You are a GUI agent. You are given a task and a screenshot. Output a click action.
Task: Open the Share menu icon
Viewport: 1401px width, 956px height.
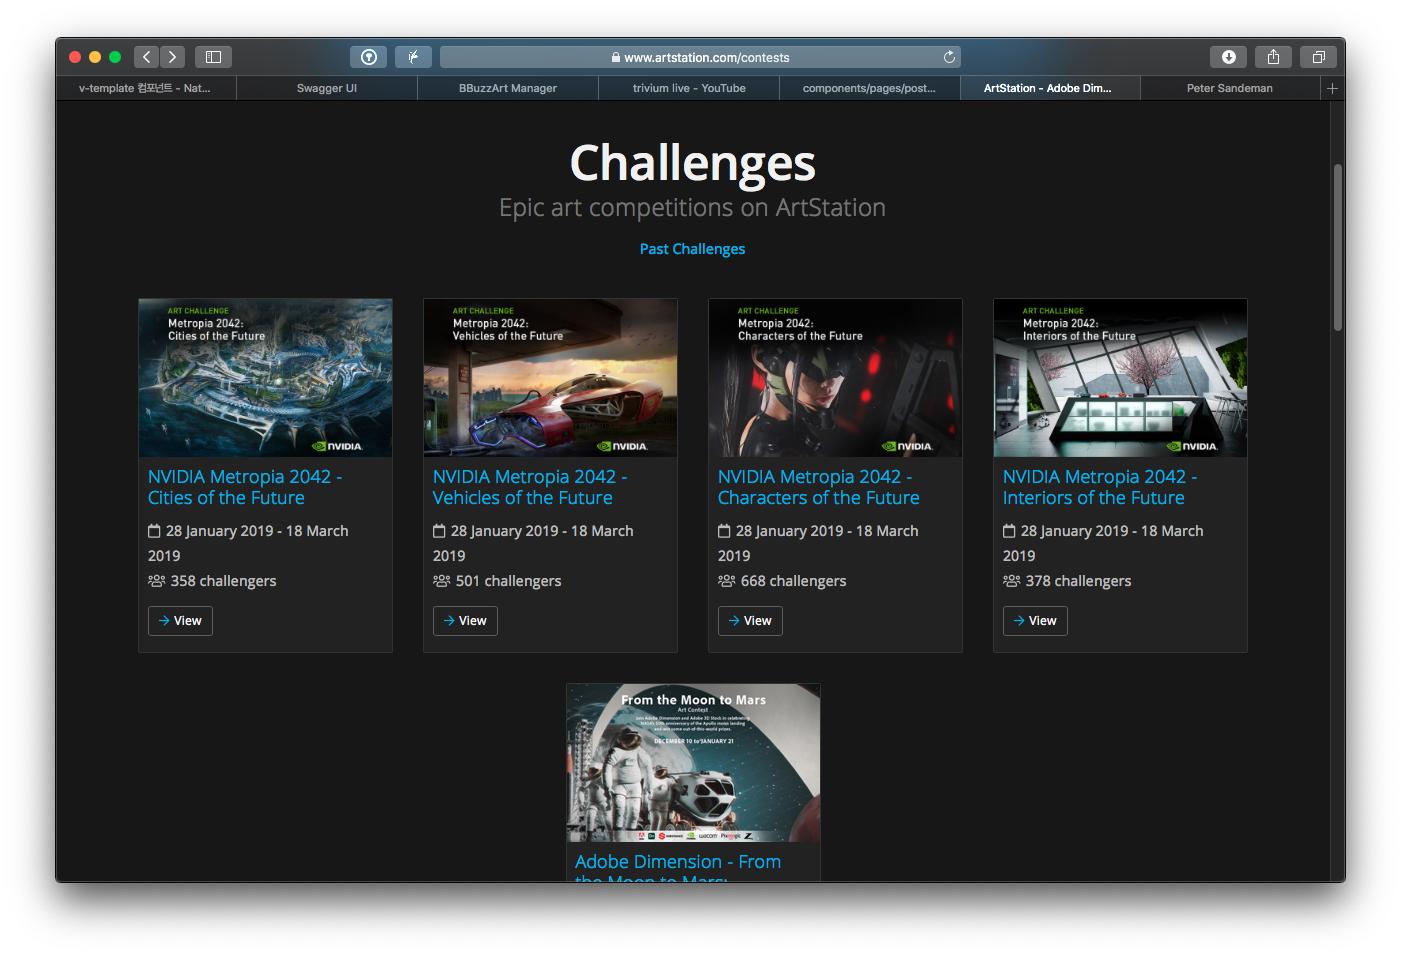tap(1273, 57)
